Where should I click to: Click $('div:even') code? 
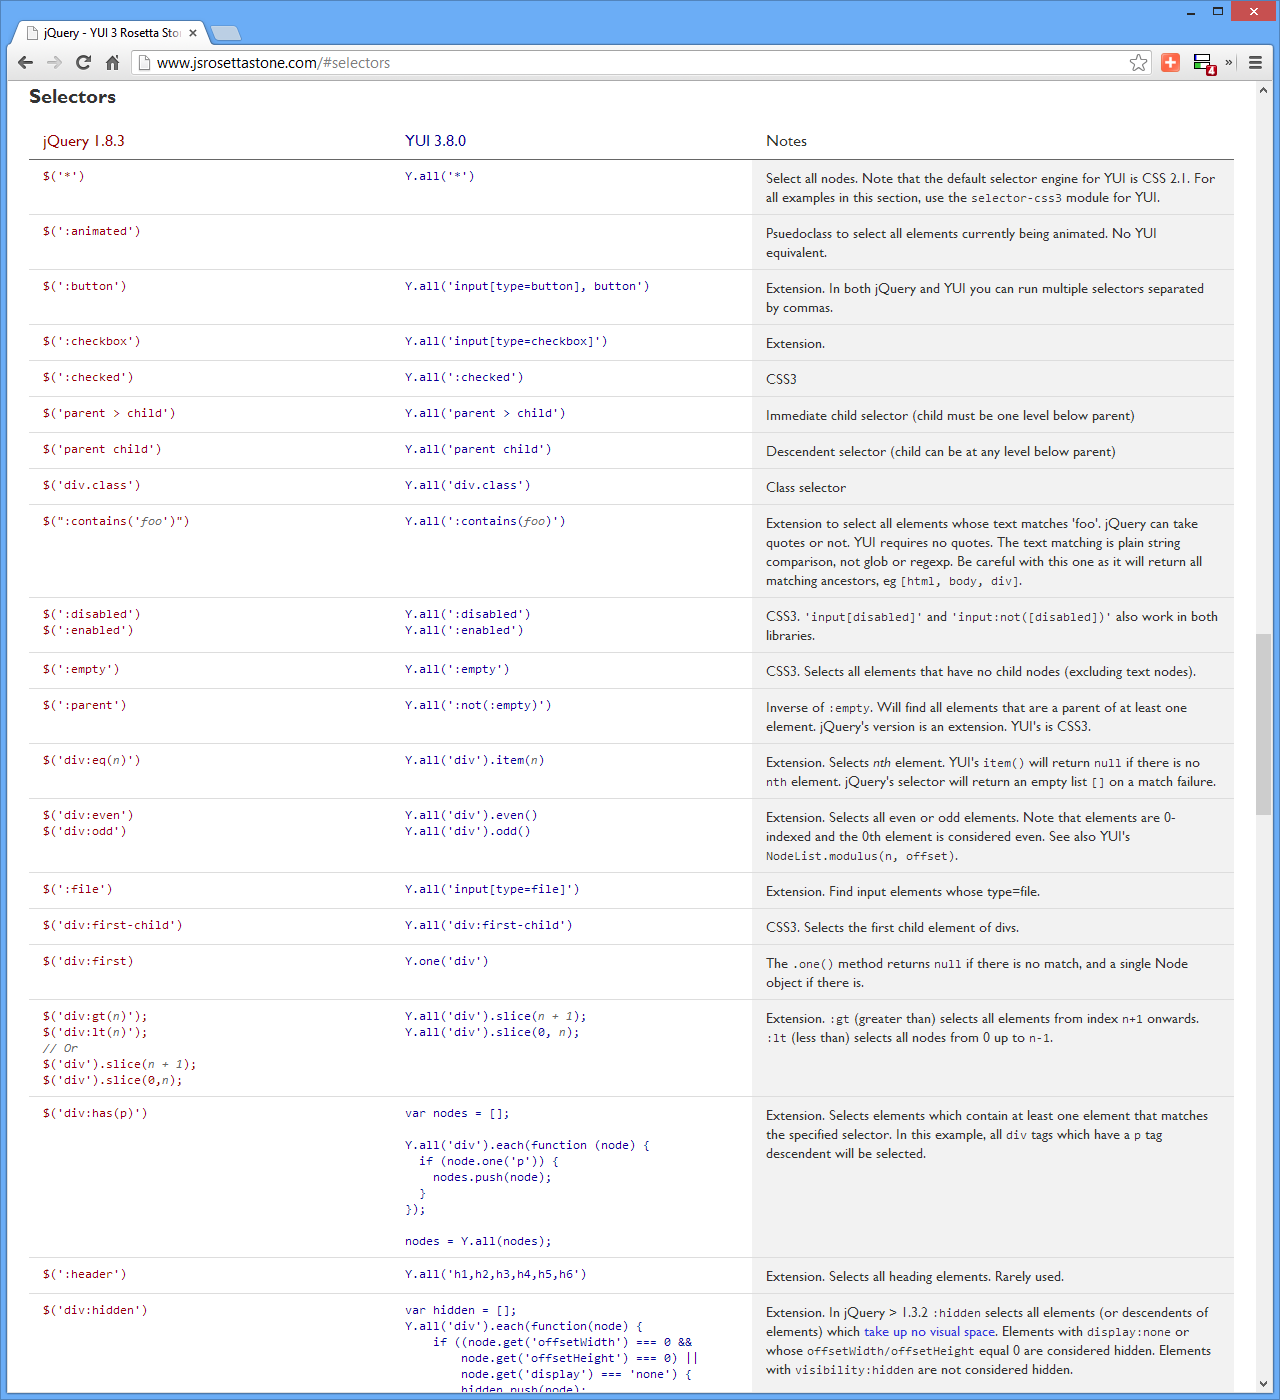pos(88,815)
